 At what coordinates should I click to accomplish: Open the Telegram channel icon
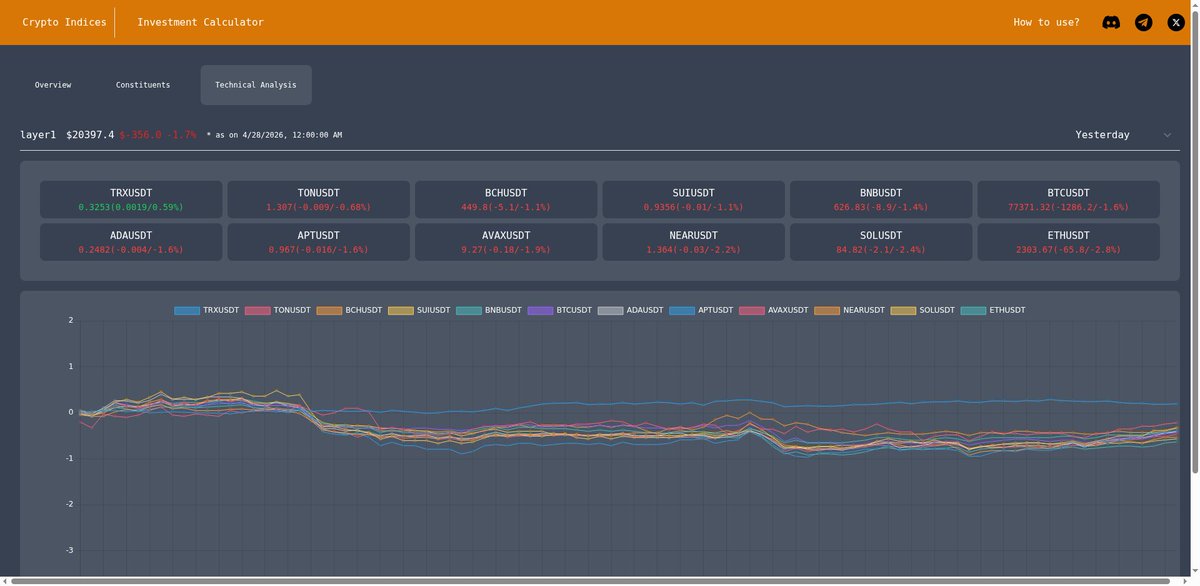pos(1143,21)
